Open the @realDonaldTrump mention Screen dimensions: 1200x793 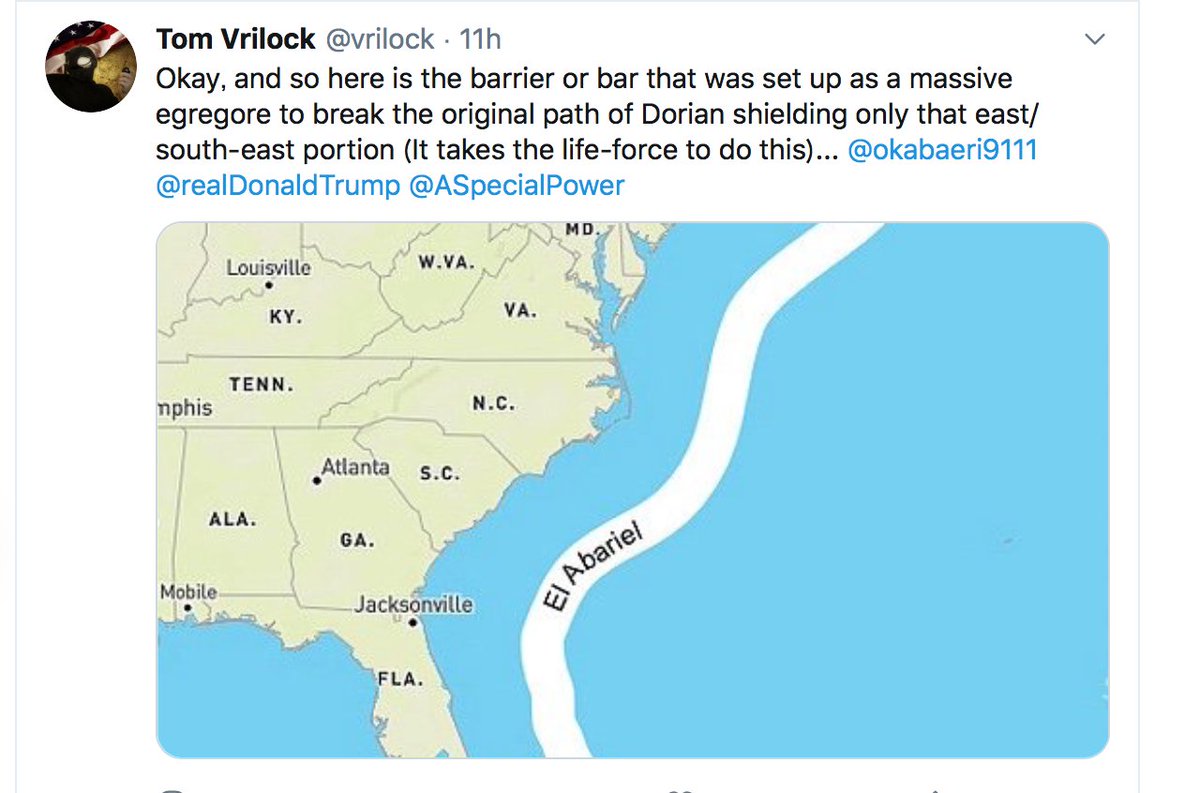tap(277, 185)
